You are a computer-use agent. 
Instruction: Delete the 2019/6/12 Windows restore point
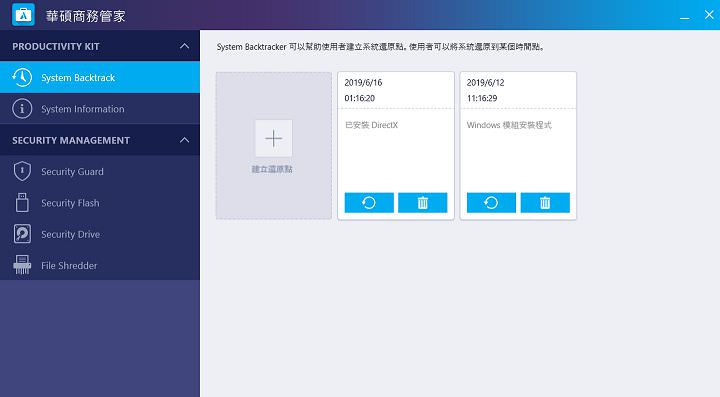[x=545, y=202]
